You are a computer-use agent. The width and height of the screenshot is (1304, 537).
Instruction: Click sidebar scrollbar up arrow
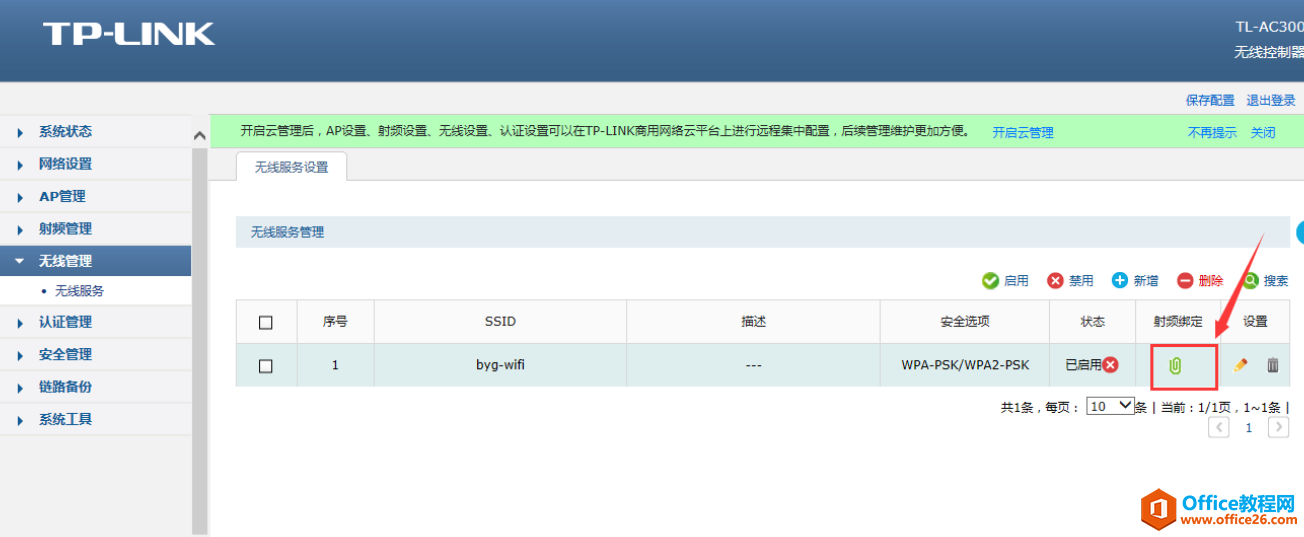point(199,135)
